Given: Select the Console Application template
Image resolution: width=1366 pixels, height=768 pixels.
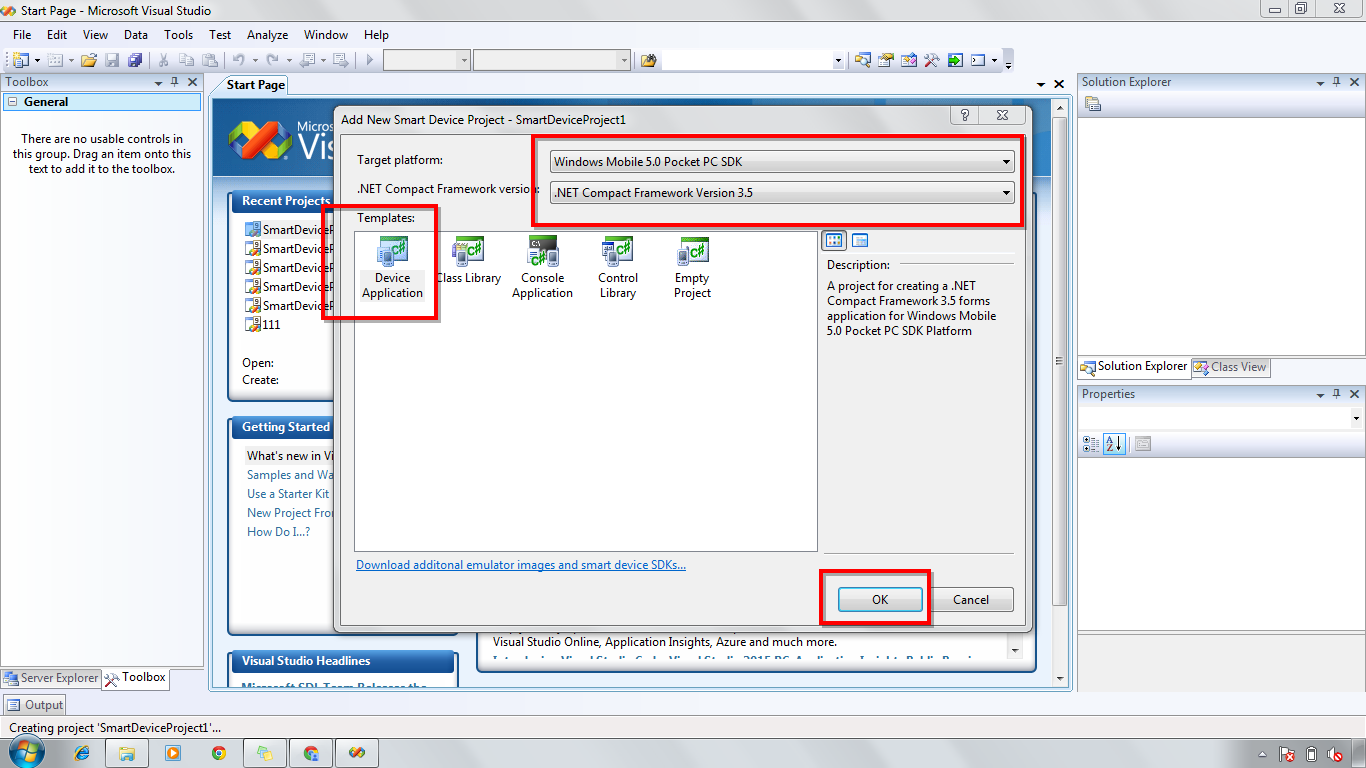Looking at the screenshot, I should [542, 268].
